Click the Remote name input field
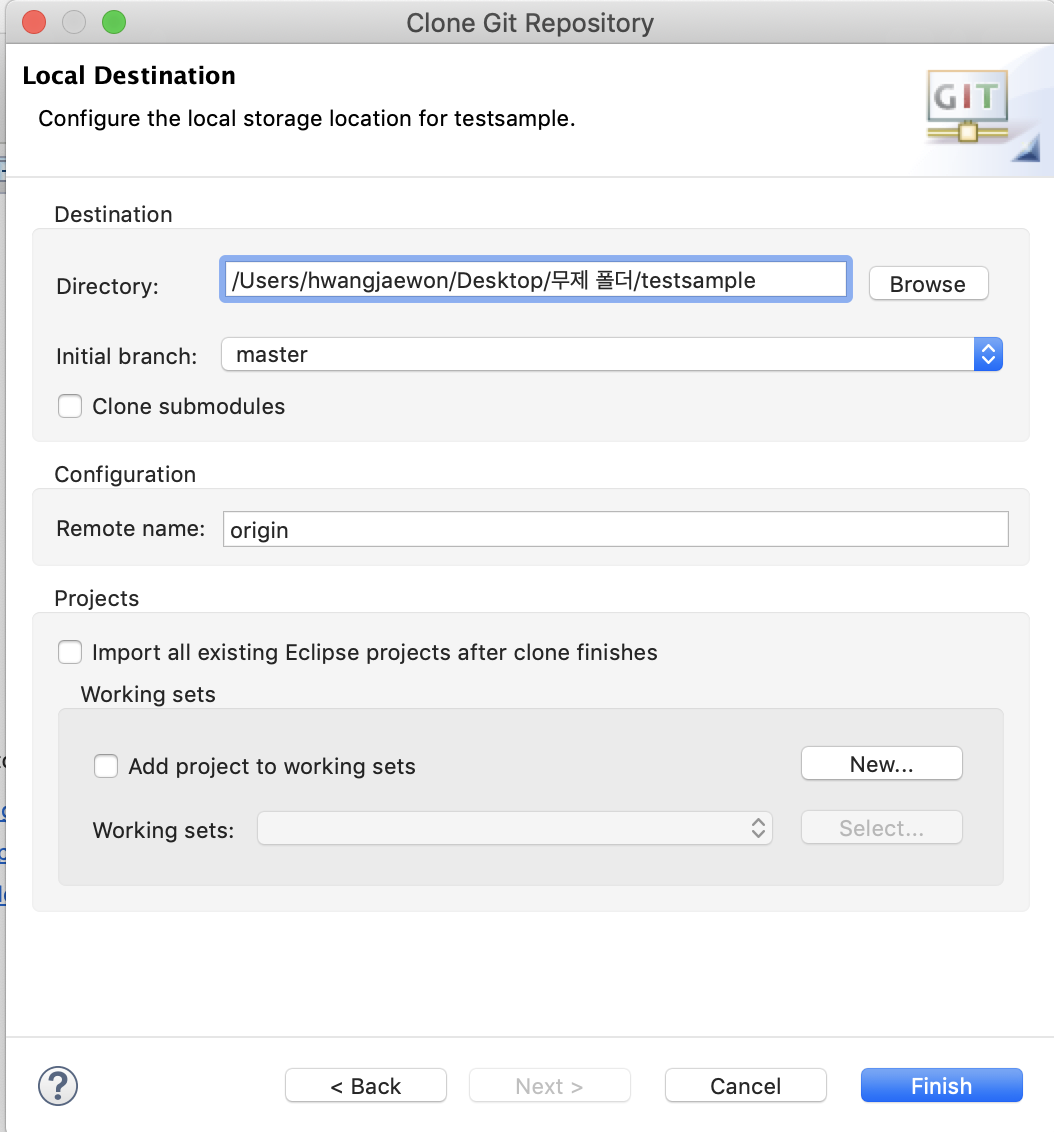 pos(615,529)
